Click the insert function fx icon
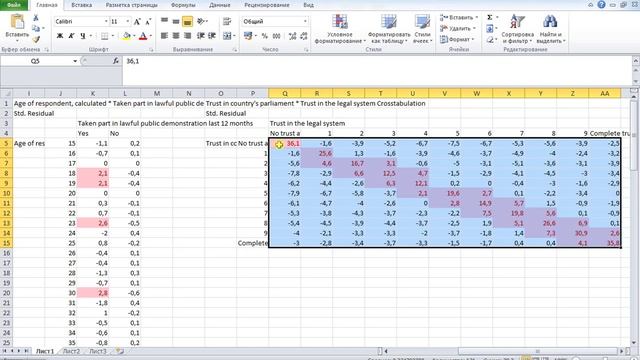The width and height of the screenshot is (640, 360). point(116,61)
